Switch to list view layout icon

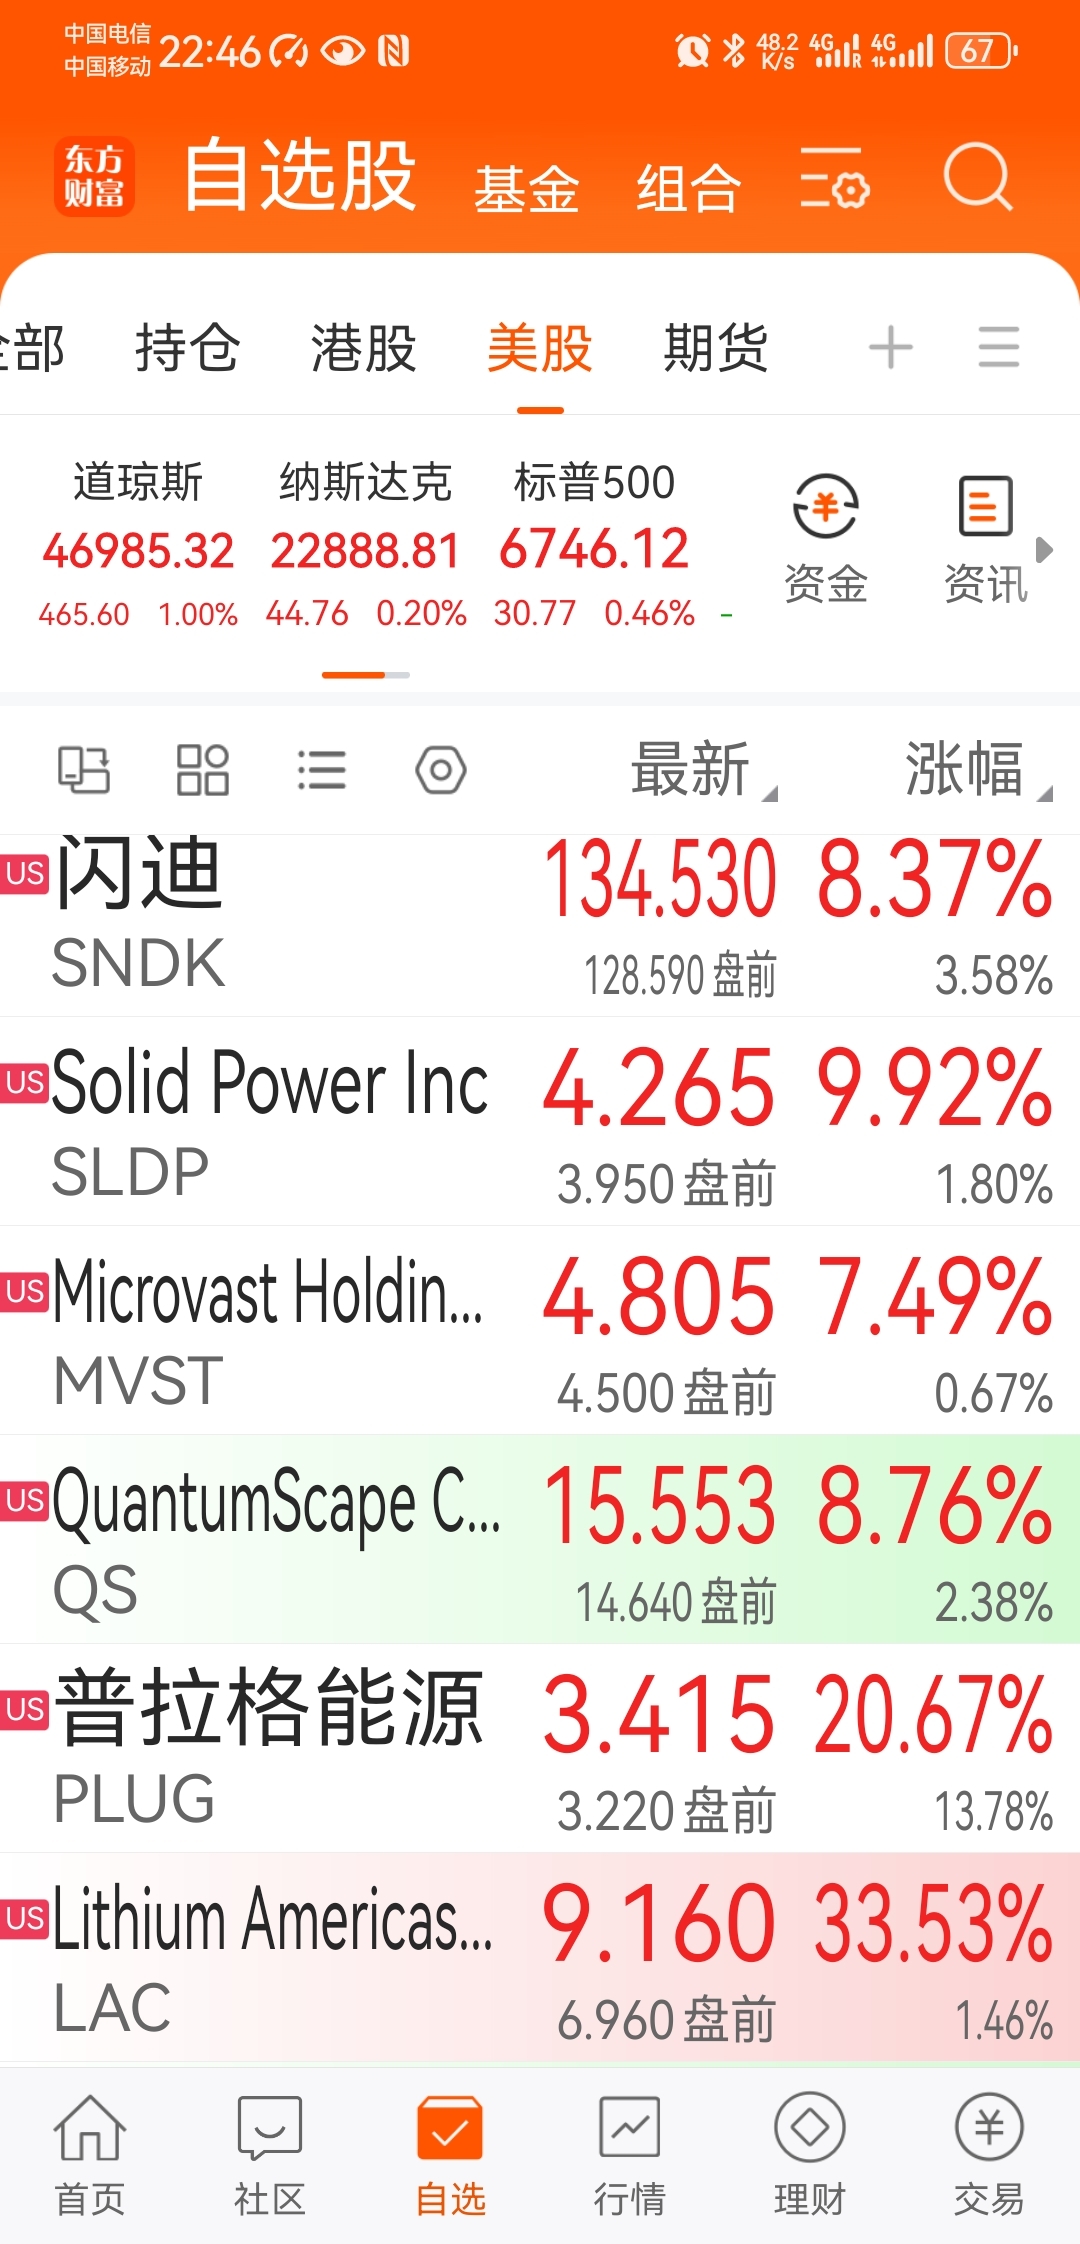(x=322, y=770)
